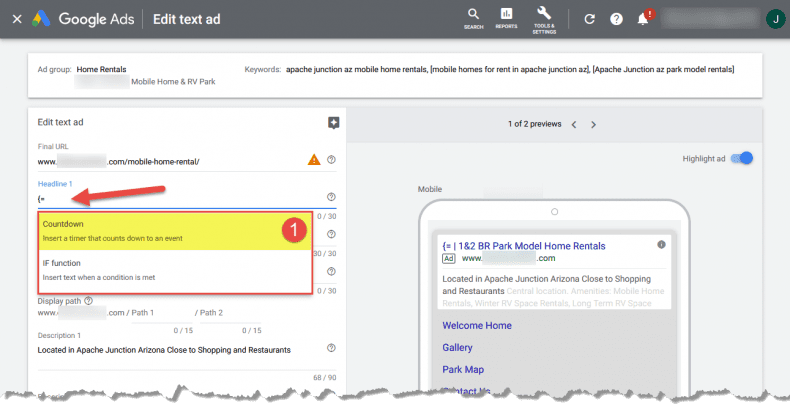Open the notifications bell icon
The image size is (790, 404).
pos(643,19)
